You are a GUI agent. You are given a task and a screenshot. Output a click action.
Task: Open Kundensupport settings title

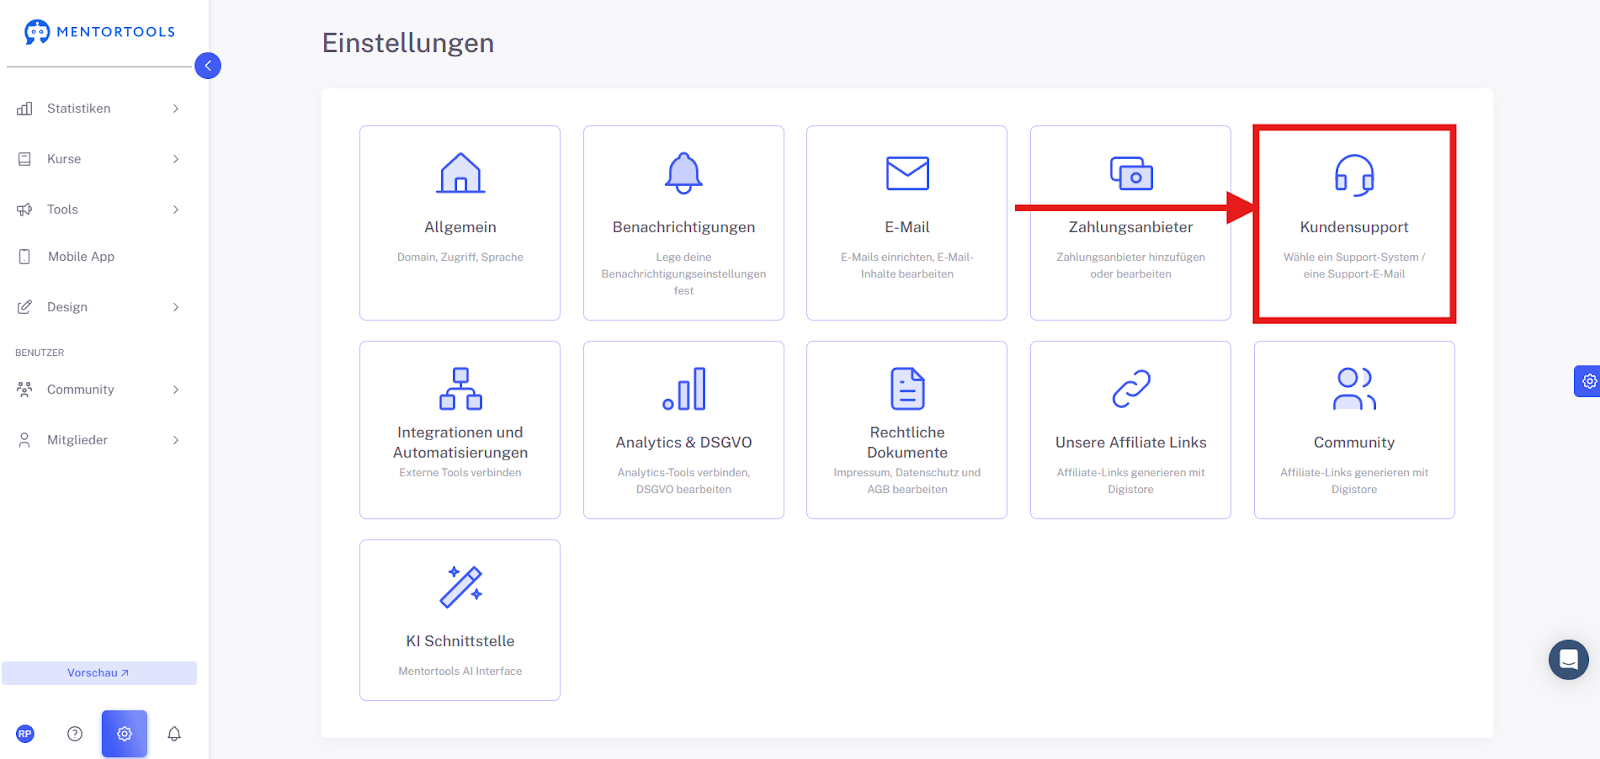1354,227
